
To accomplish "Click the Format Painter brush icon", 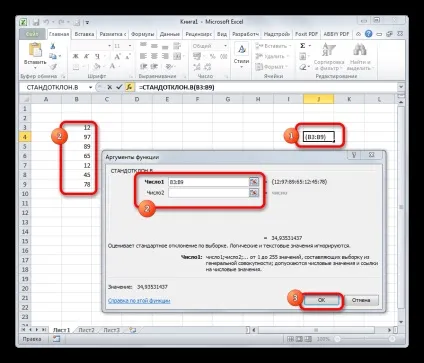I will tap(53, 67).
